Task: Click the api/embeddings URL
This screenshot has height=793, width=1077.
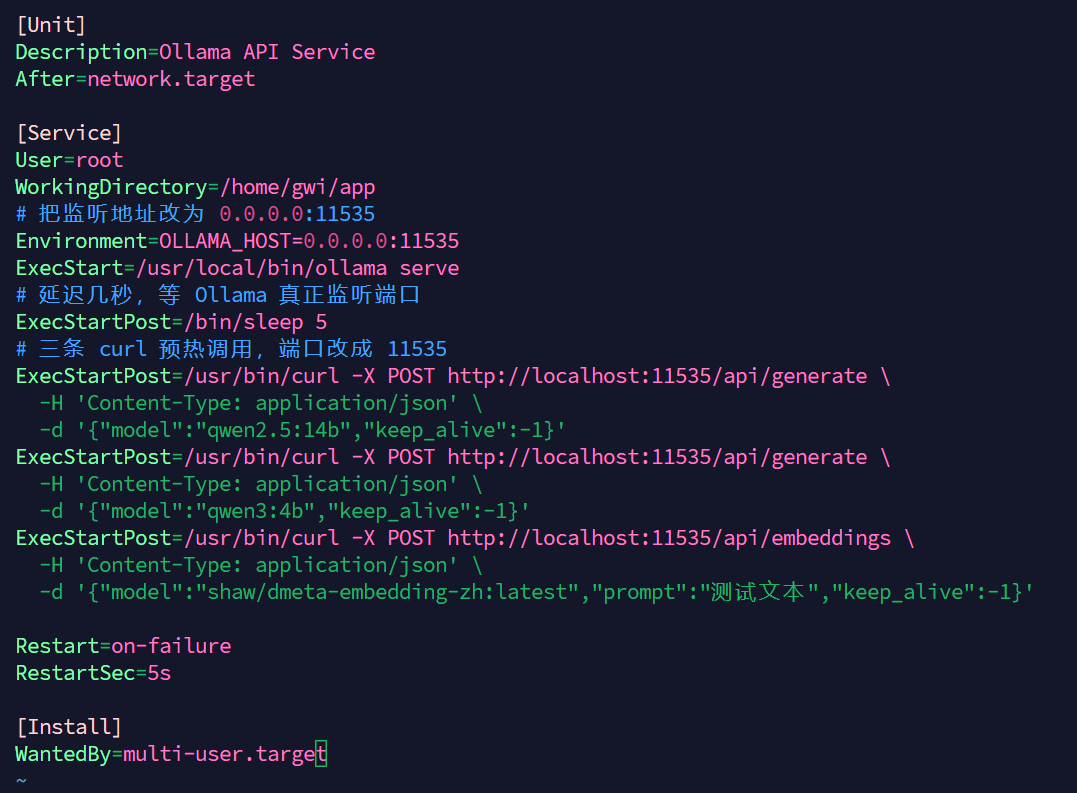Action: (x=669, y=538)
